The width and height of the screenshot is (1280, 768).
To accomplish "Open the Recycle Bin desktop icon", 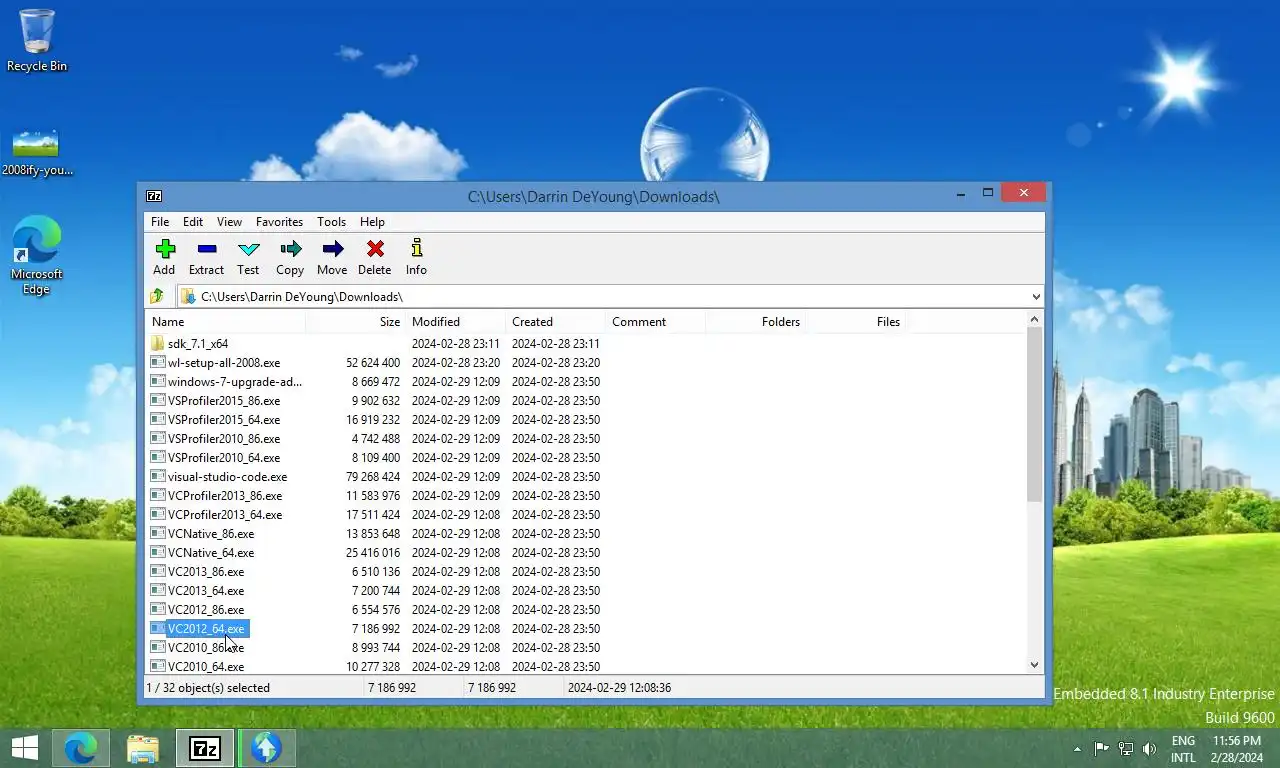I will click(x=37, y=41).
